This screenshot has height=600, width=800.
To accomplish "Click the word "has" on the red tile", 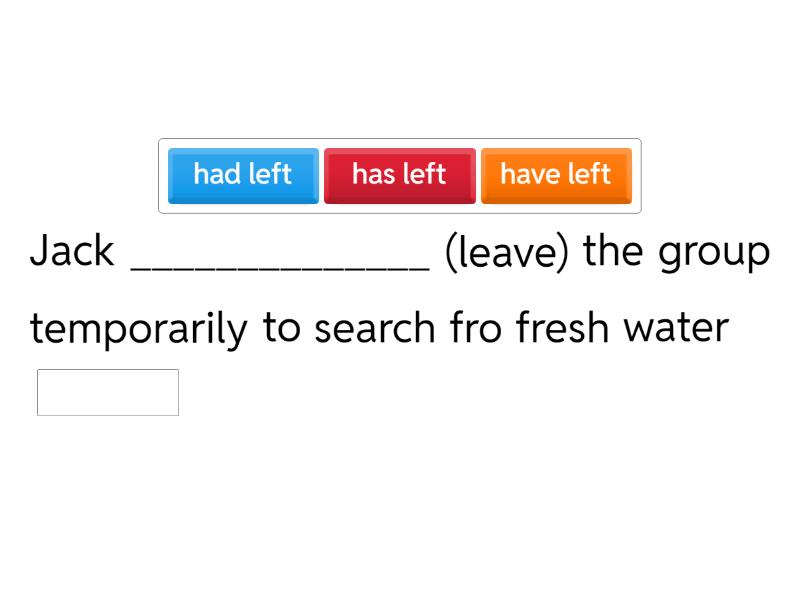I will [x=374, y=174].
